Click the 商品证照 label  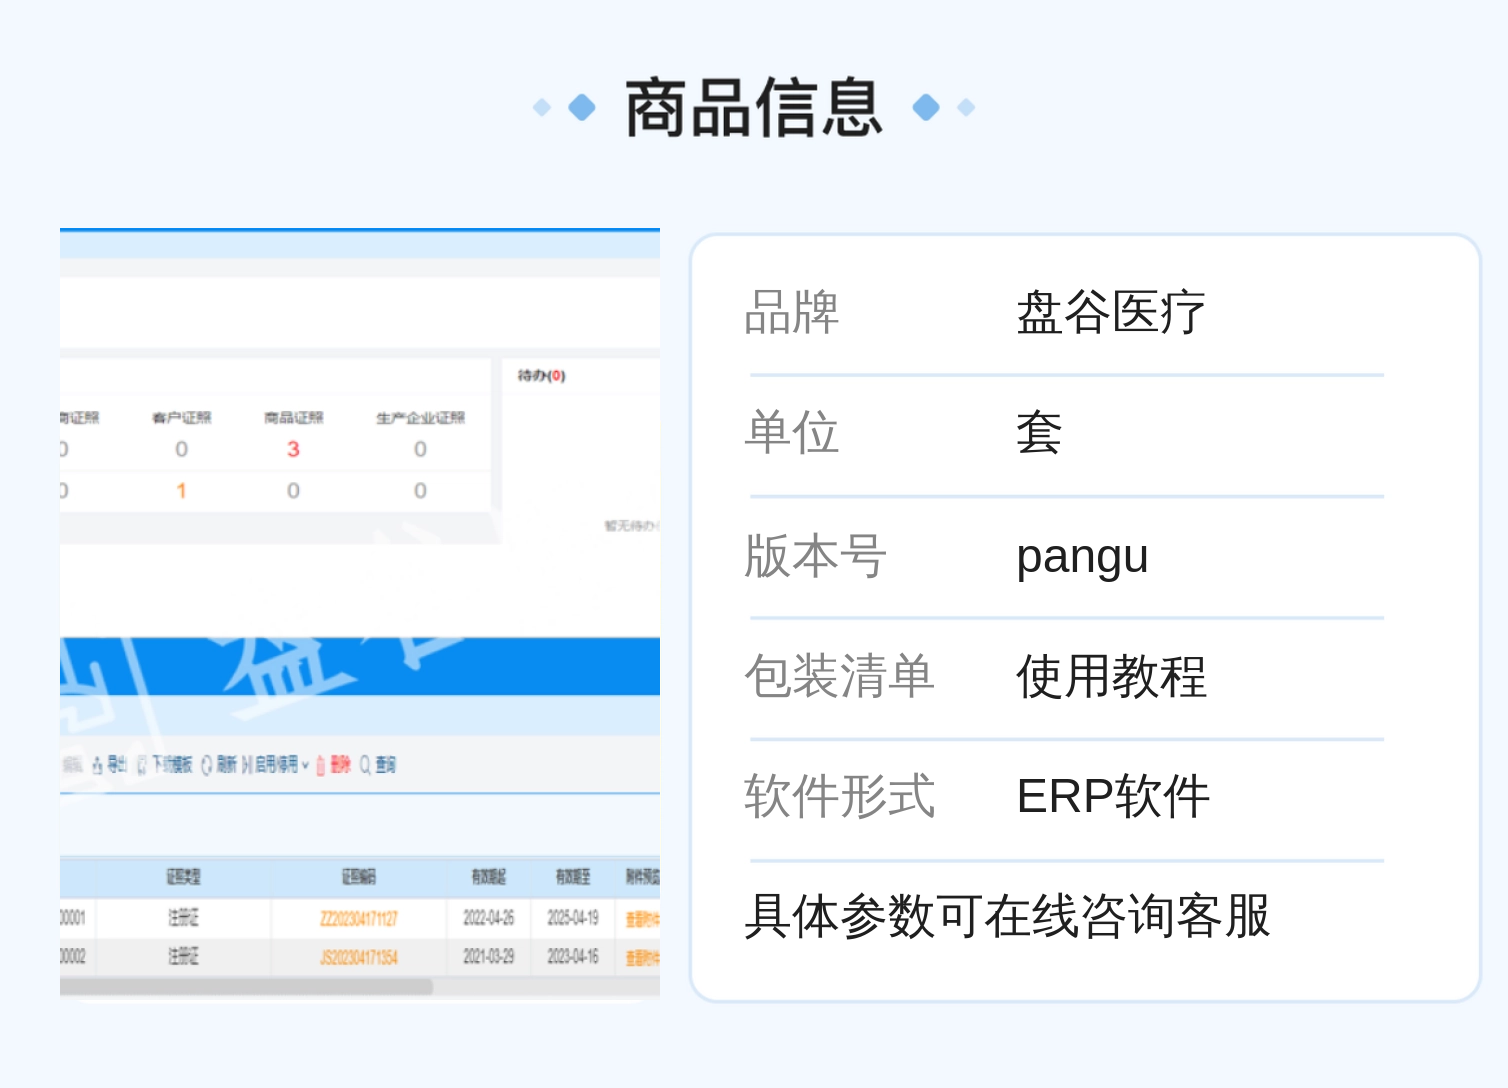click(x=293, y=418)
